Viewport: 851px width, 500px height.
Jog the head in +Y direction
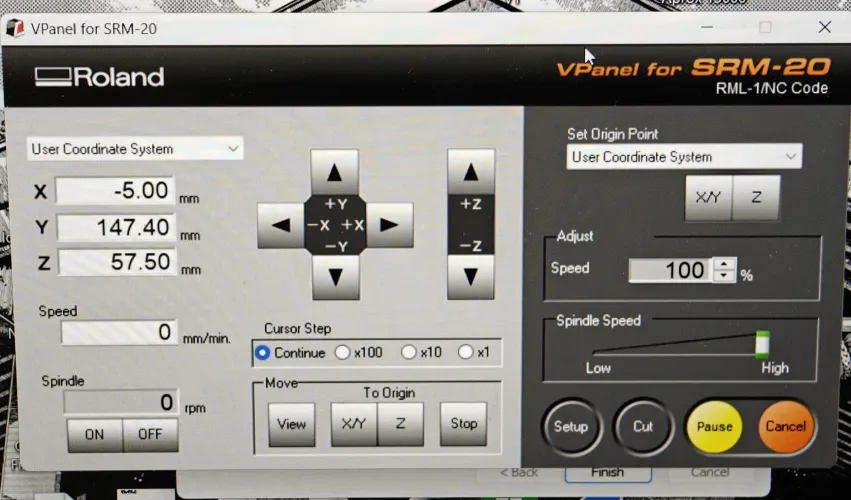[334, 172]
